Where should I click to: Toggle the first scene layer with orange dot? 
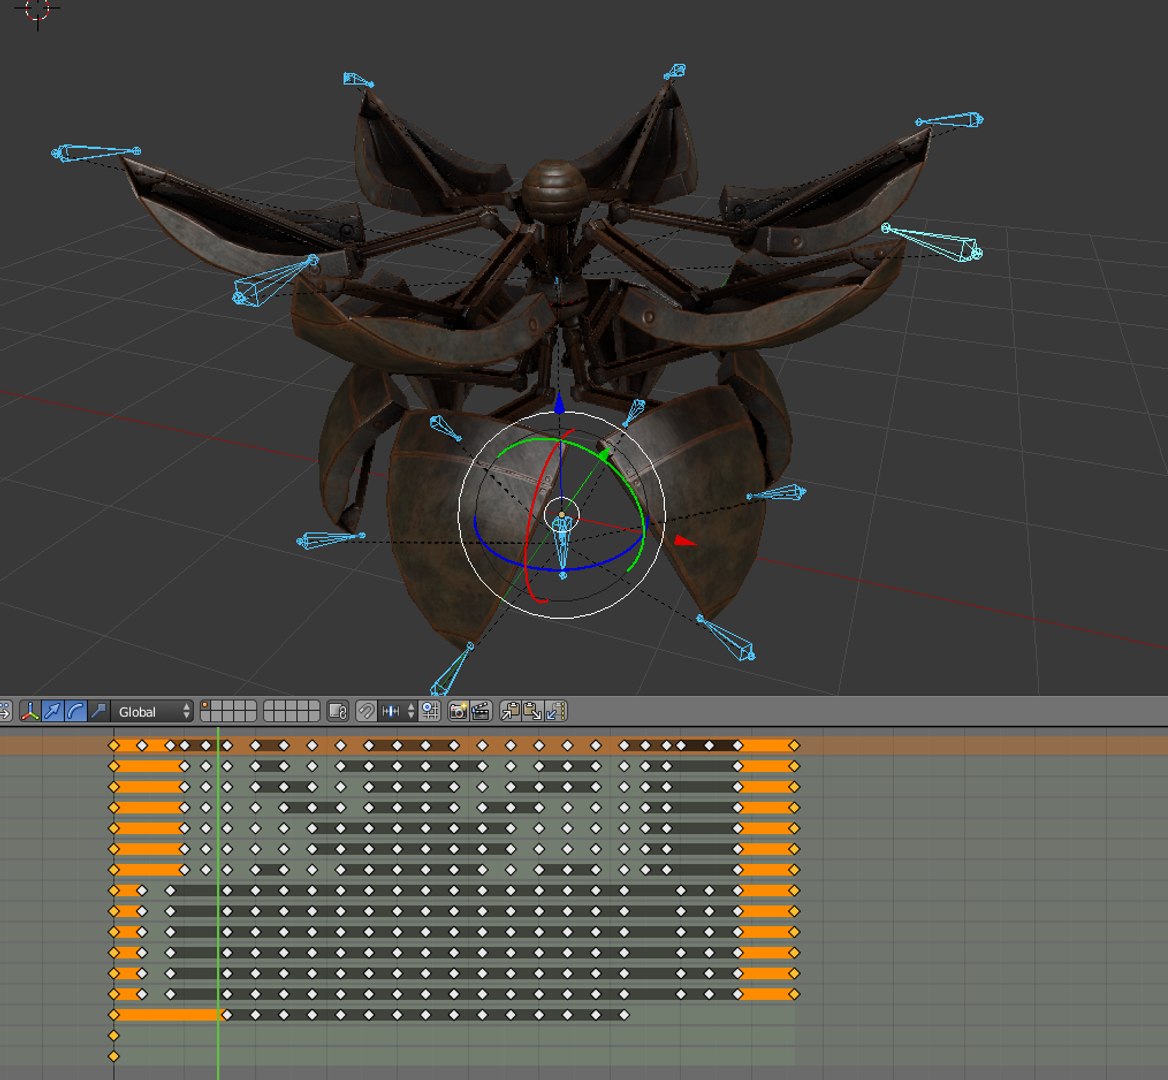tap(206, 706)
